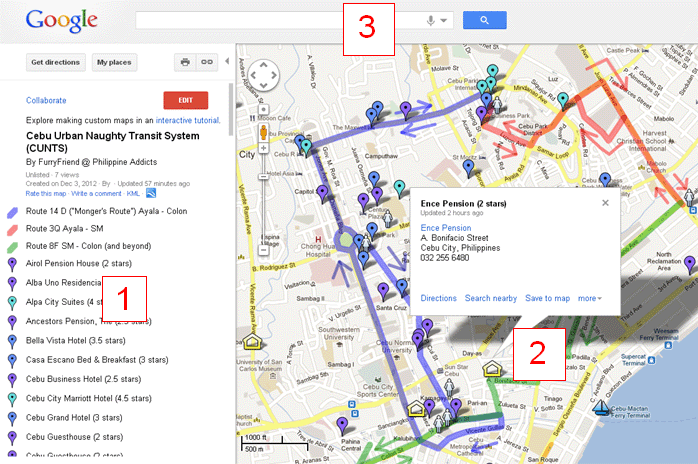Click the link chain icon
698x464 pixels.
click(207, 62)
